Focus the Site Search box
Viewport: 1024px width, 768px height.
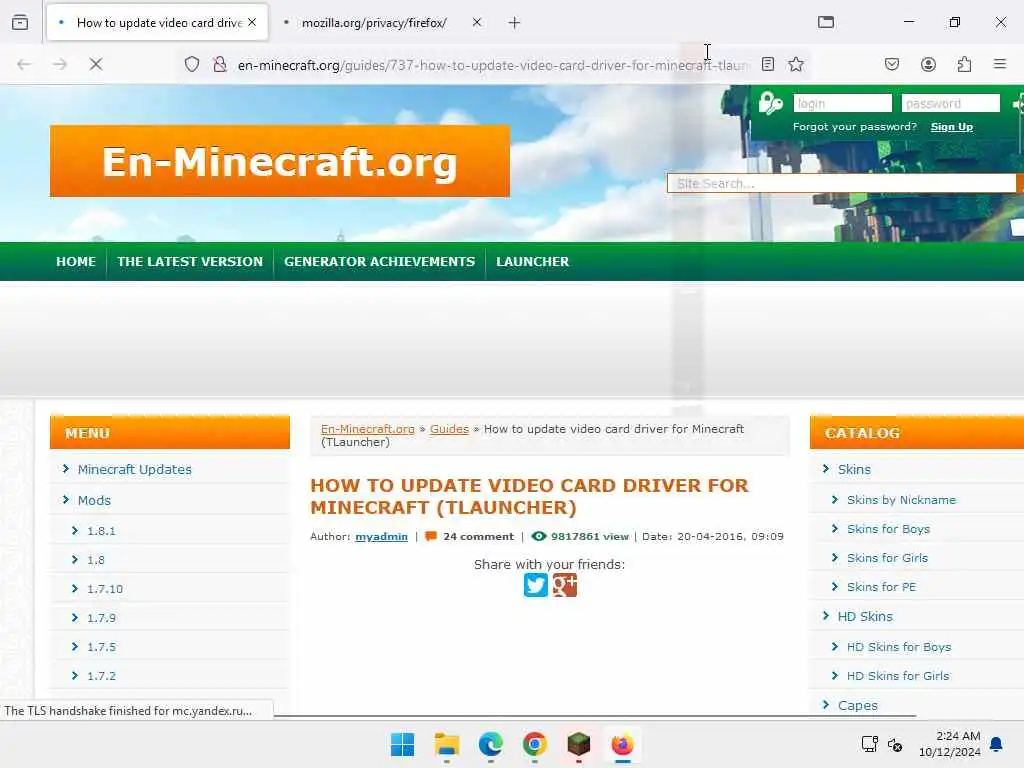841,184
